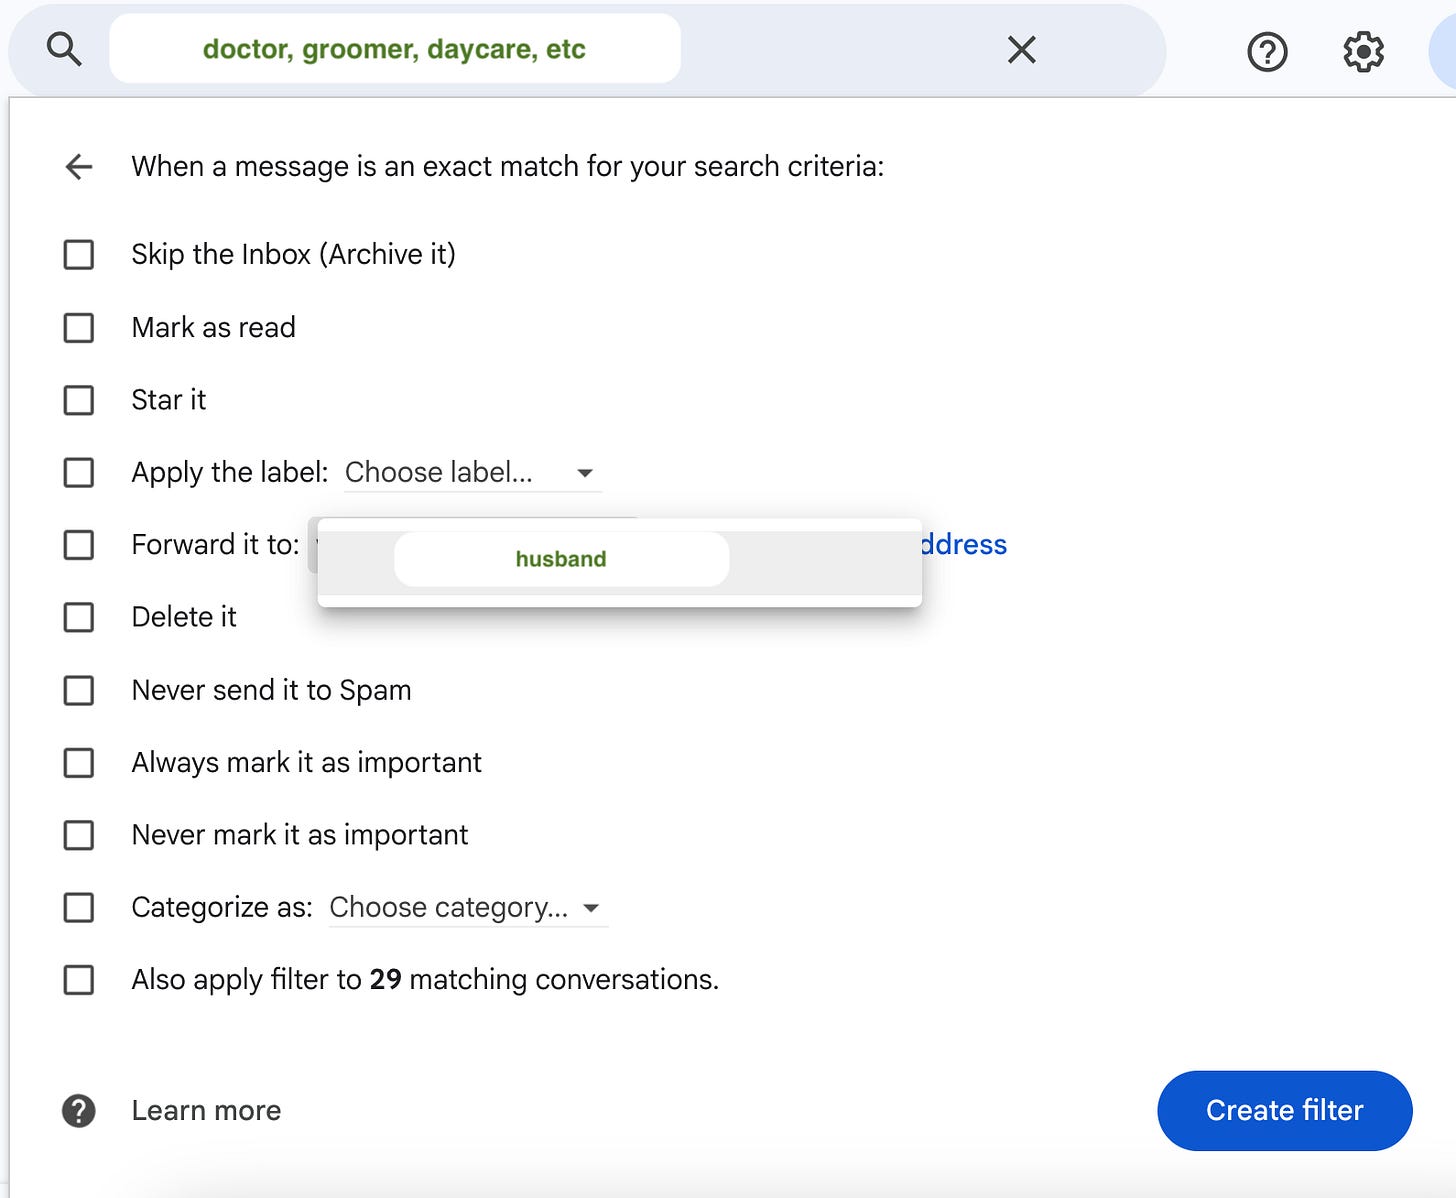
Task: Tick the Star it checkbox
Action: click(79, 400)
